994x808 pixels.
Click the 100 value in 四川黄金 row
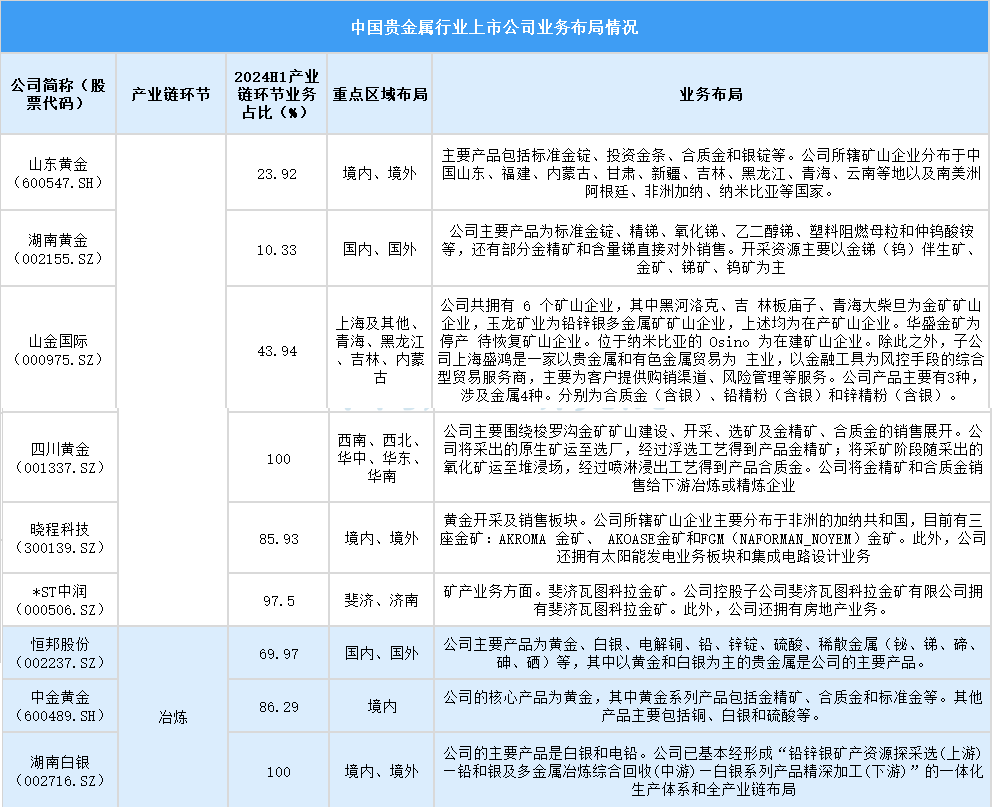278,459
